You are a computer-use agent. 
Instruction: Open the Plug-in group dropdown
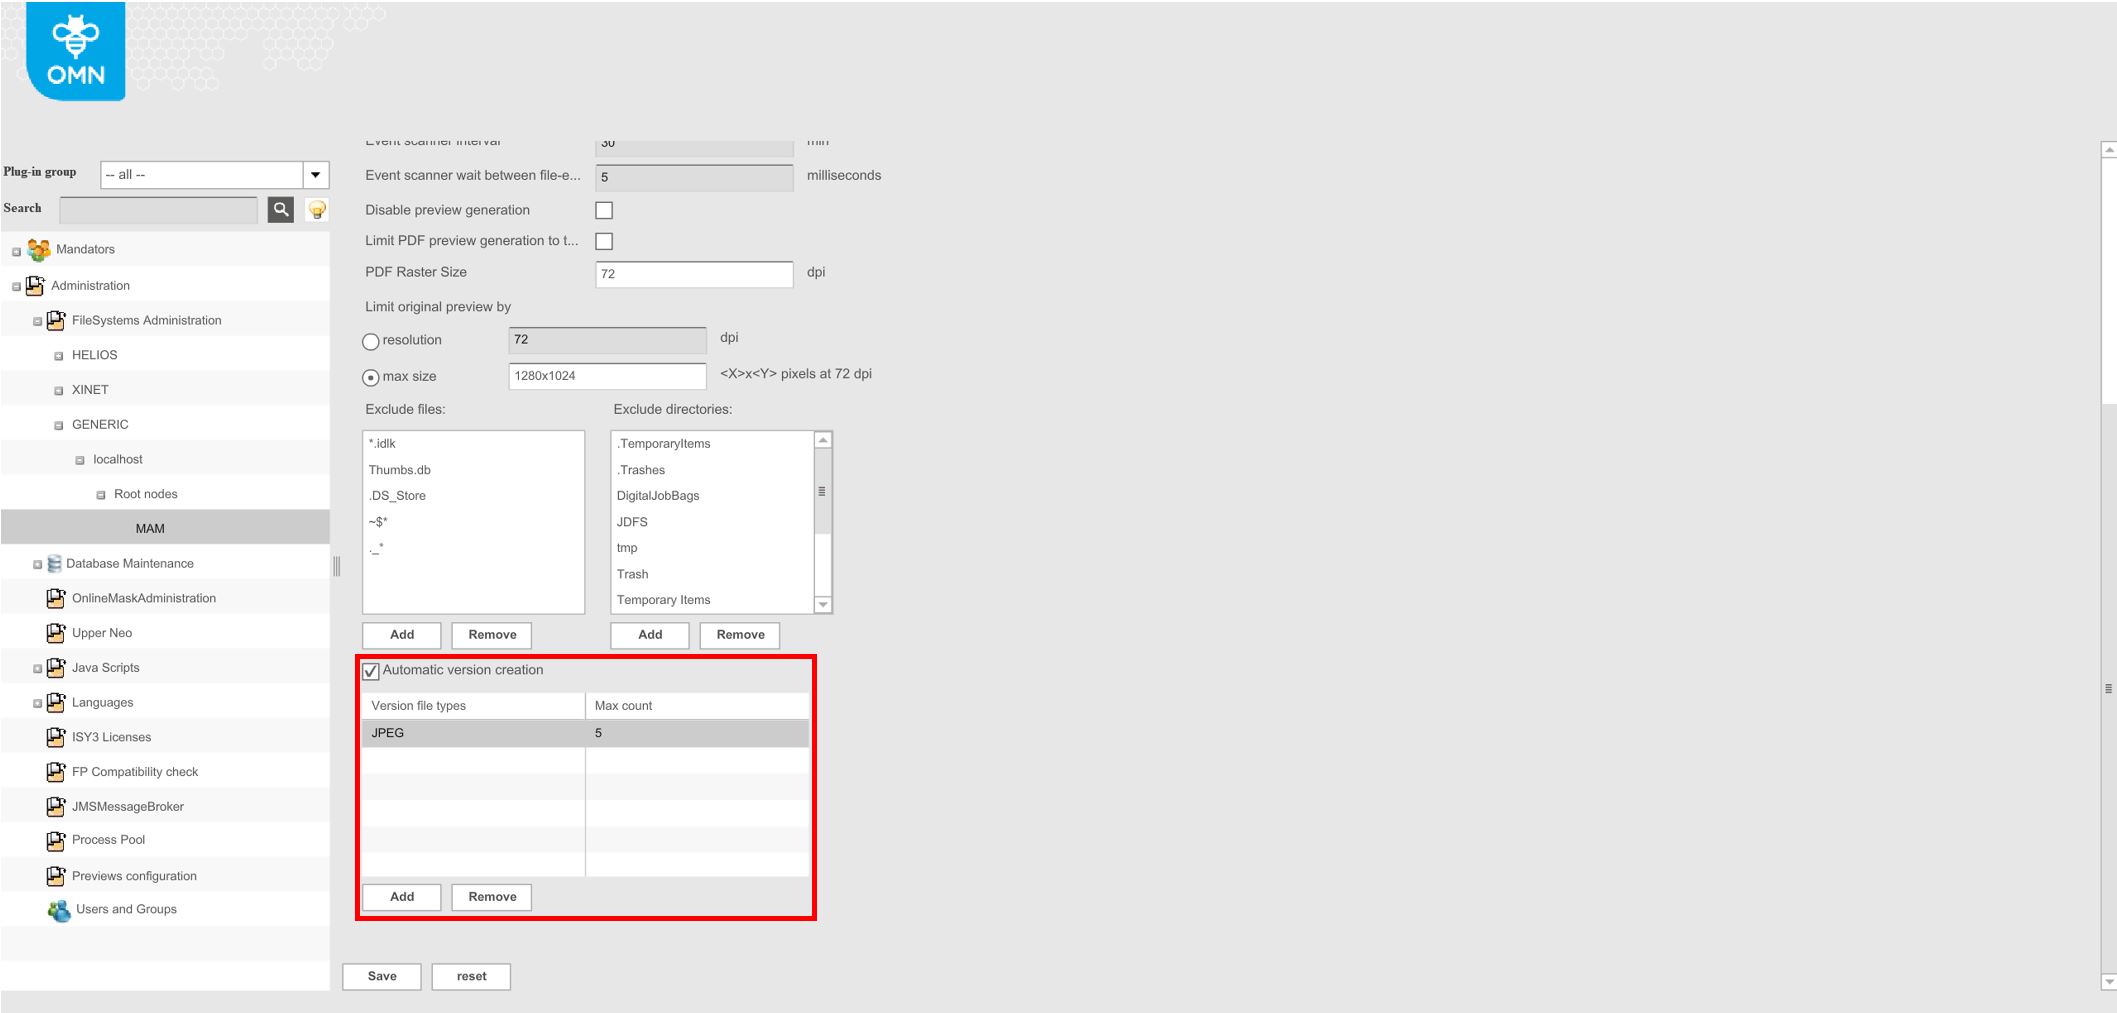pos(315,174)
